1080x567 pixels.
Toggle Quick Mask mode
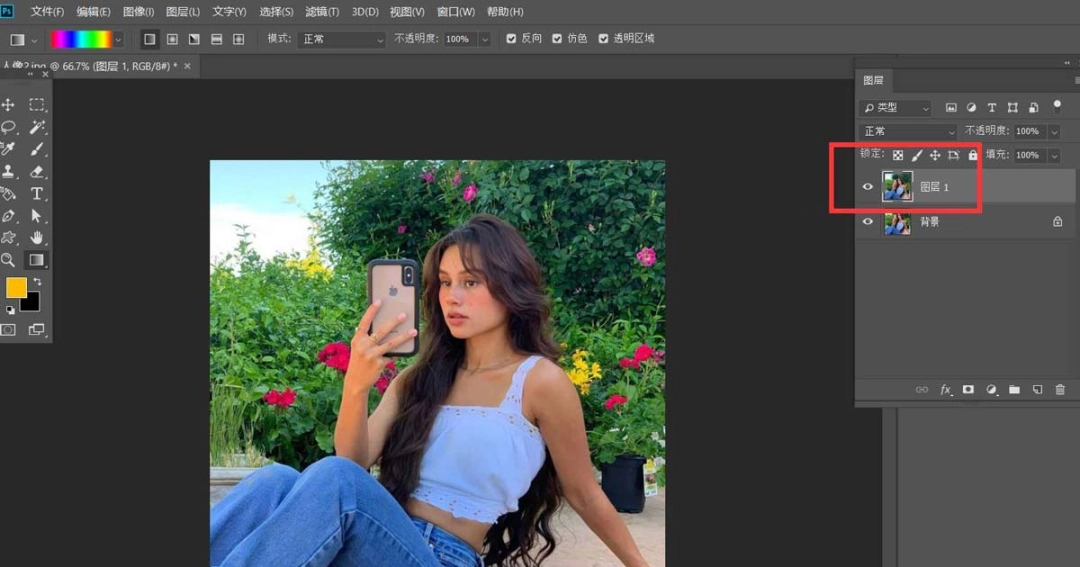tap(8, 330)
